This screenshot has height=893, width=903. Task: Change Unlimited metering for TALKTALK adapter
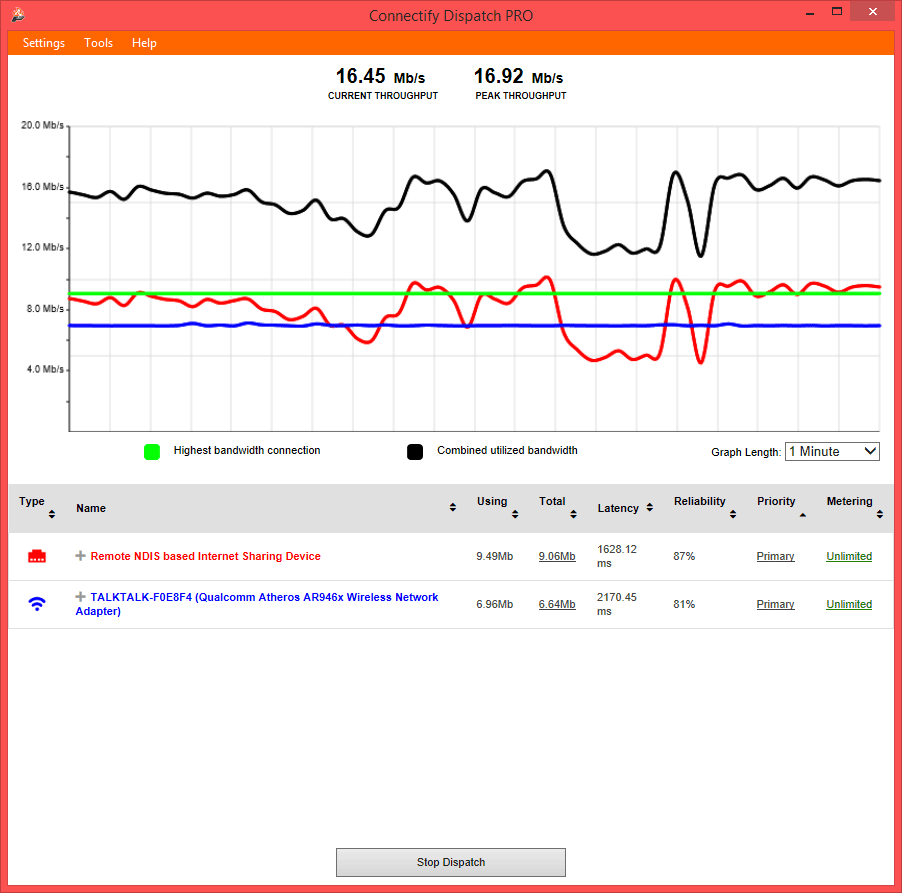pos(849,604)
